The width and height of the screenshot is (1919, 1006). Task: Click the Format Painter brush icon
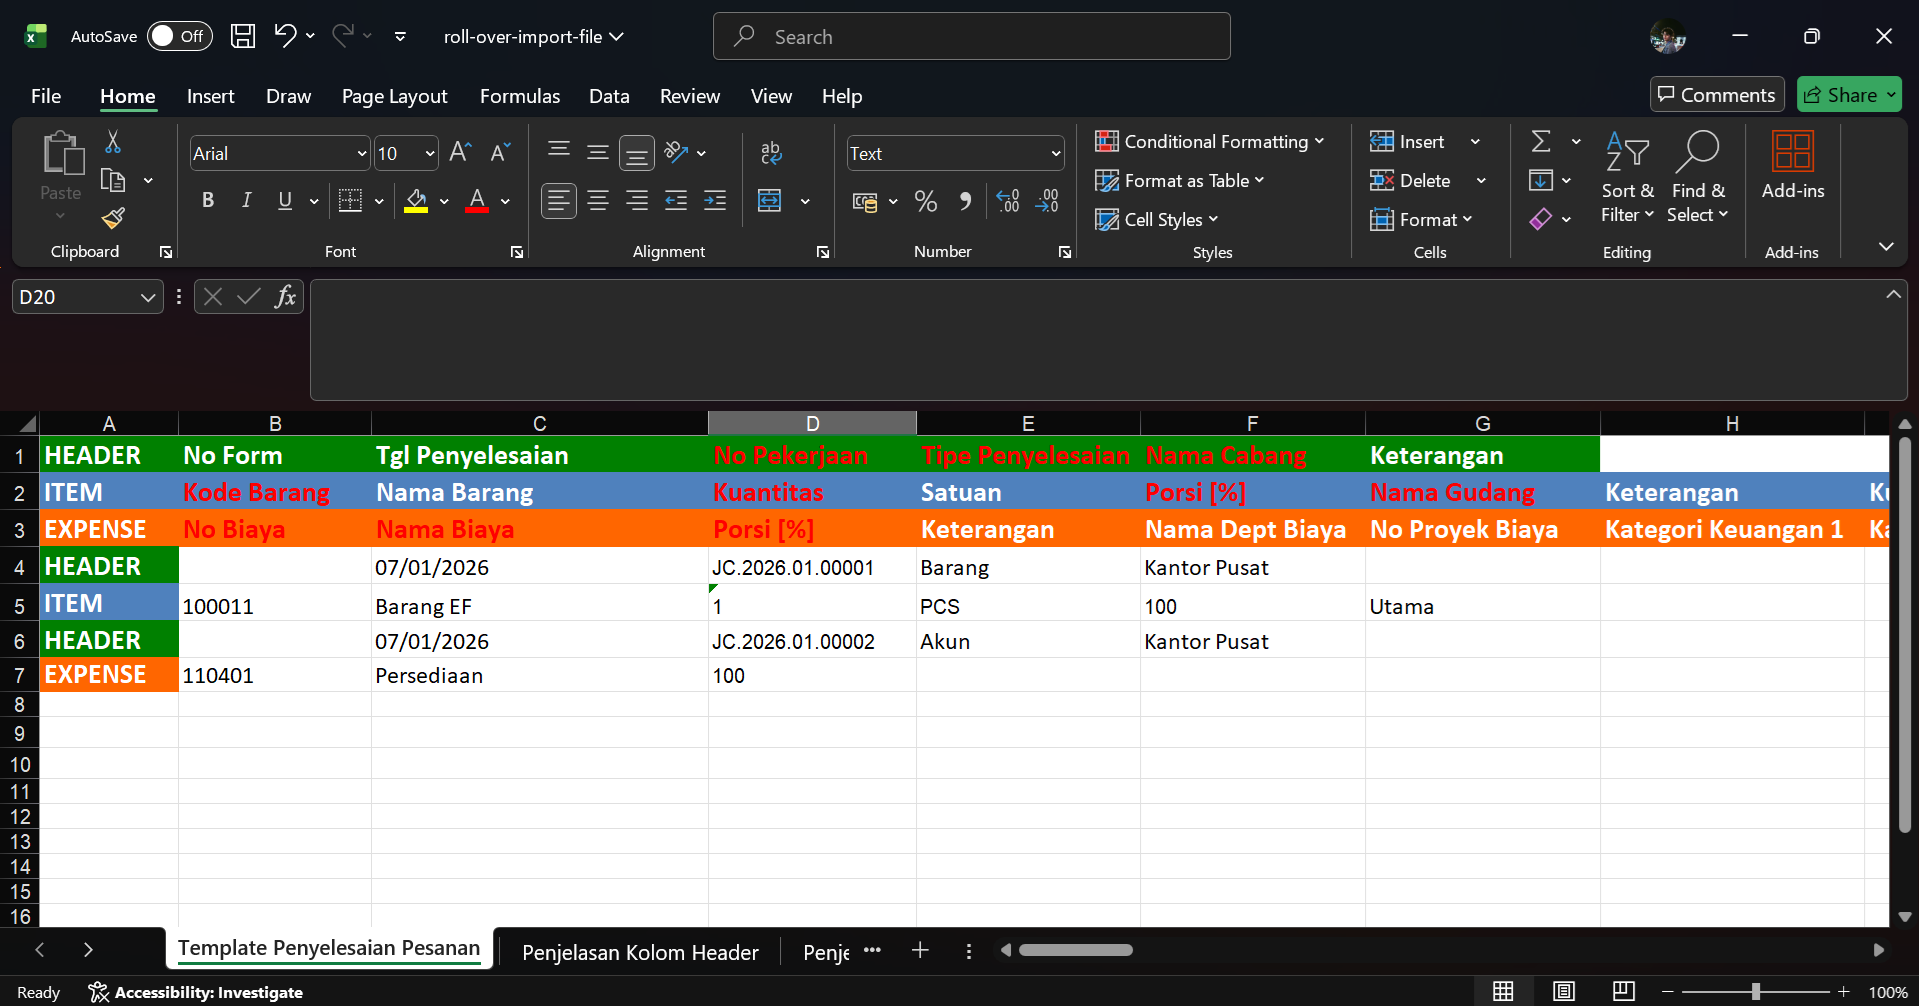(113, 218)
